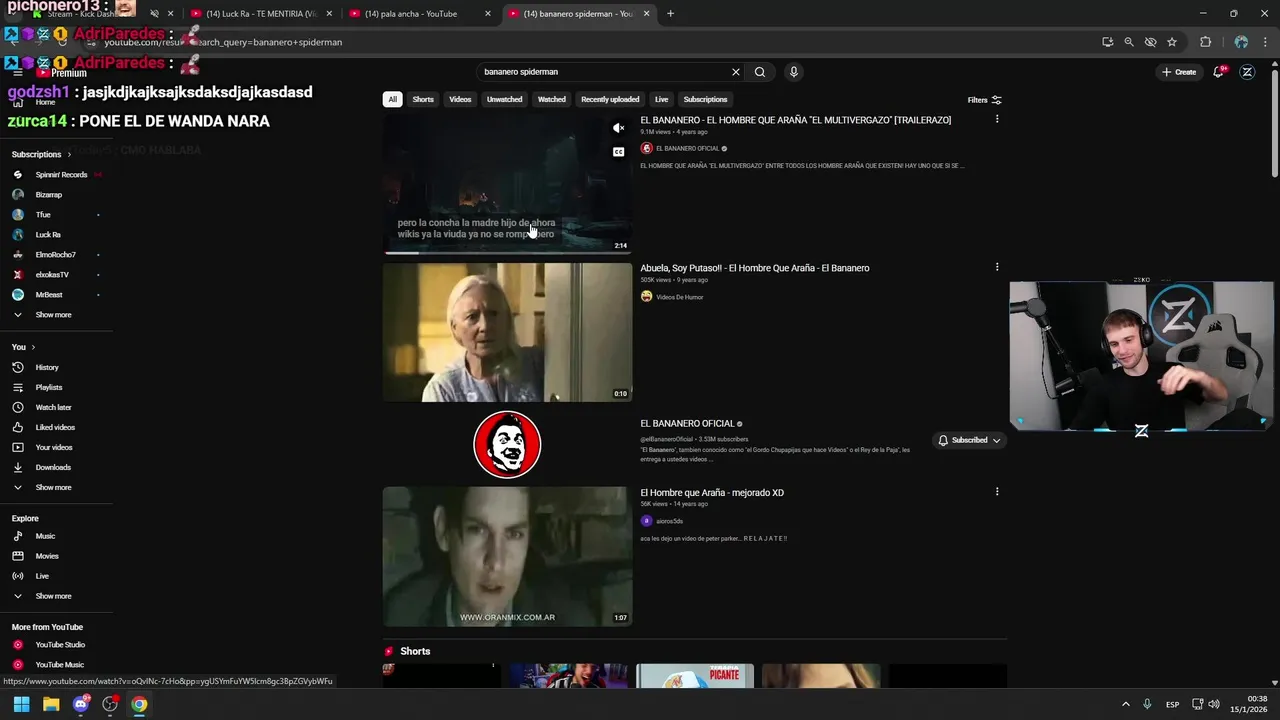Open the EL BANANERO OFICIAL channel name
Viewport: 1280px width, 720px height.
tap(687, 424)
